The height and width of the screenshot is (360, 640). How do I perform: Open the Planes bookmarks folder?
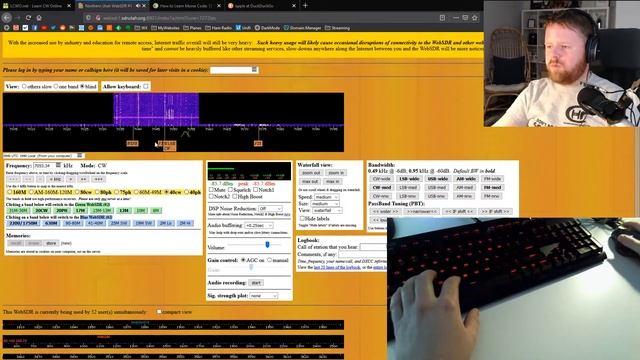[x=192, y=28]
